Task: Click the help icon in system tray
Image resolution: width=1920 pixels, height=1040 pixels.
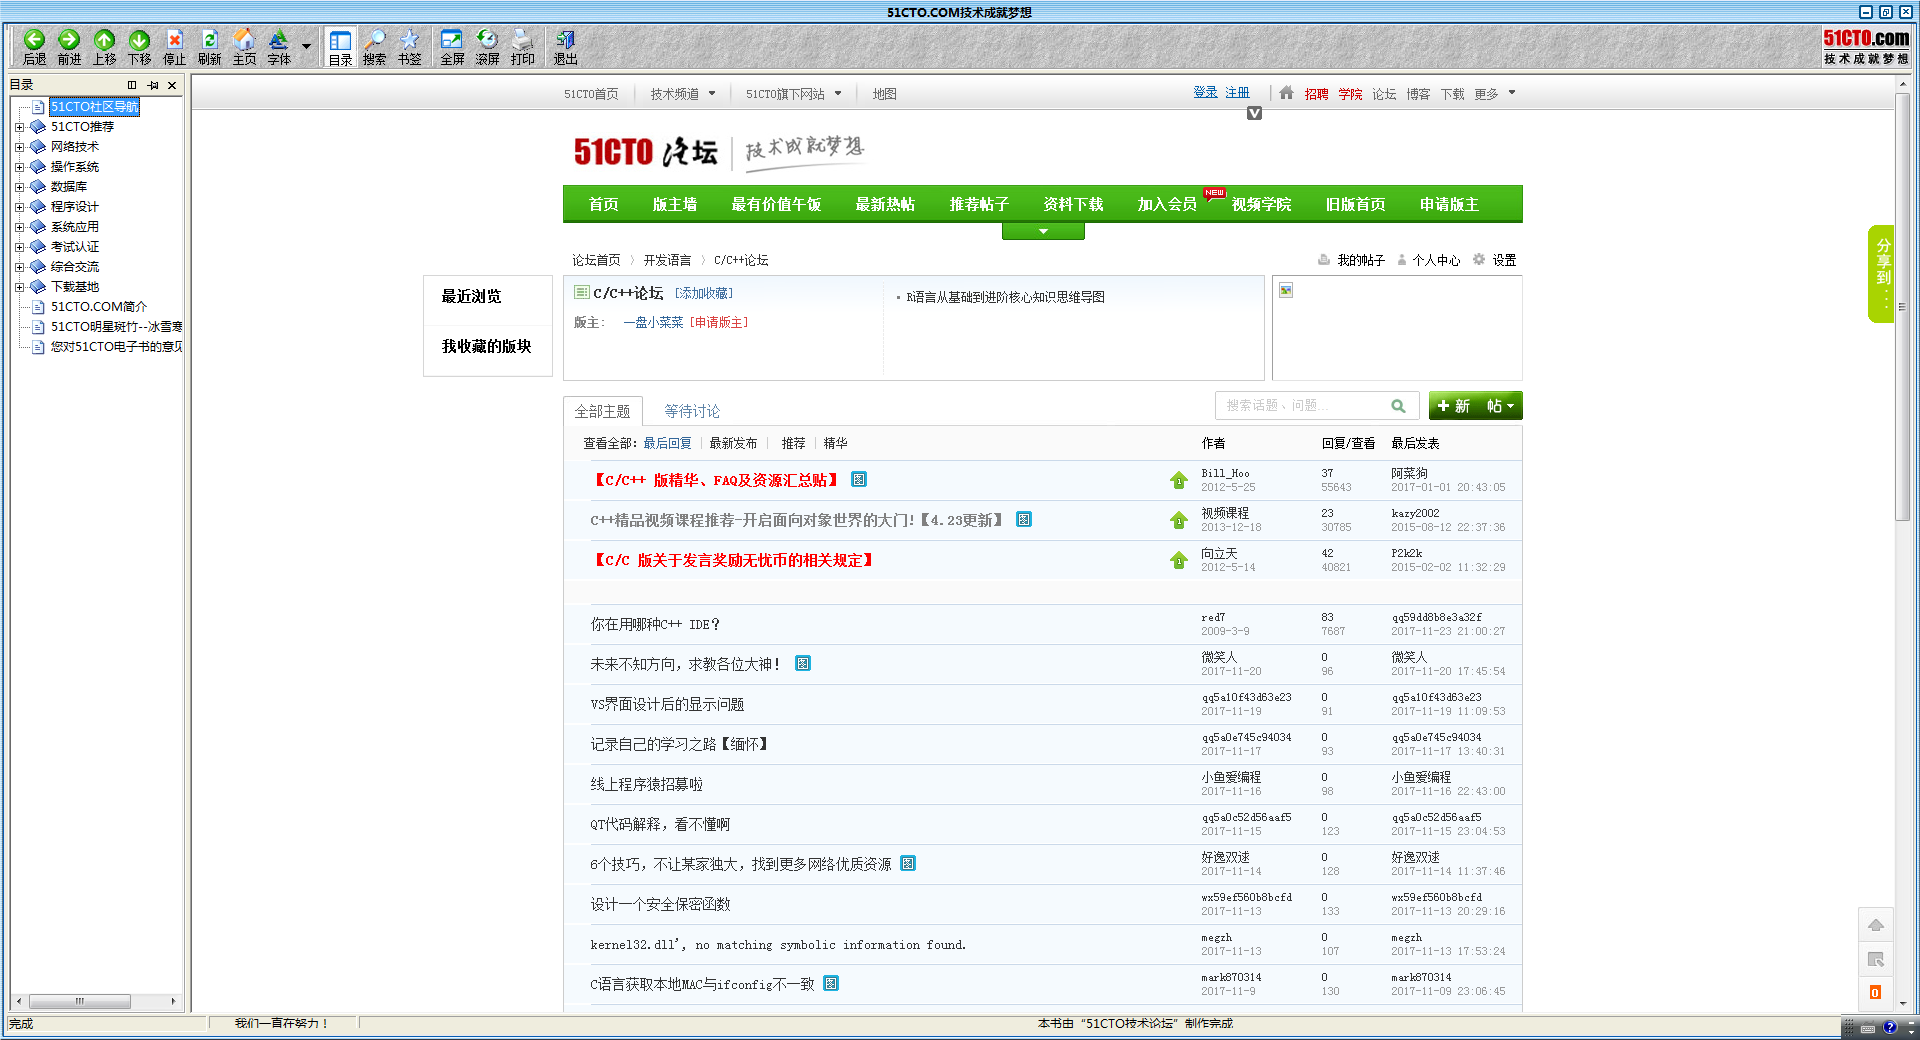Action: tap(1889, 1027)
